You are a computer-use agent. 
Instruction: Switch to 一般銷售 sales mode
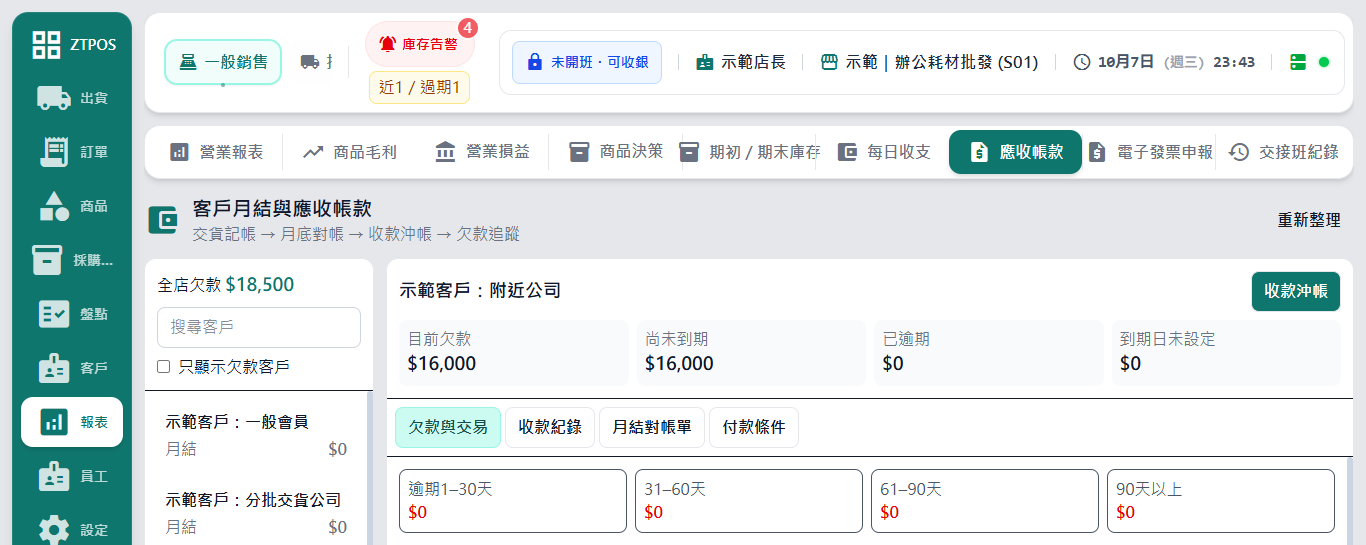[x=223, y=62]
